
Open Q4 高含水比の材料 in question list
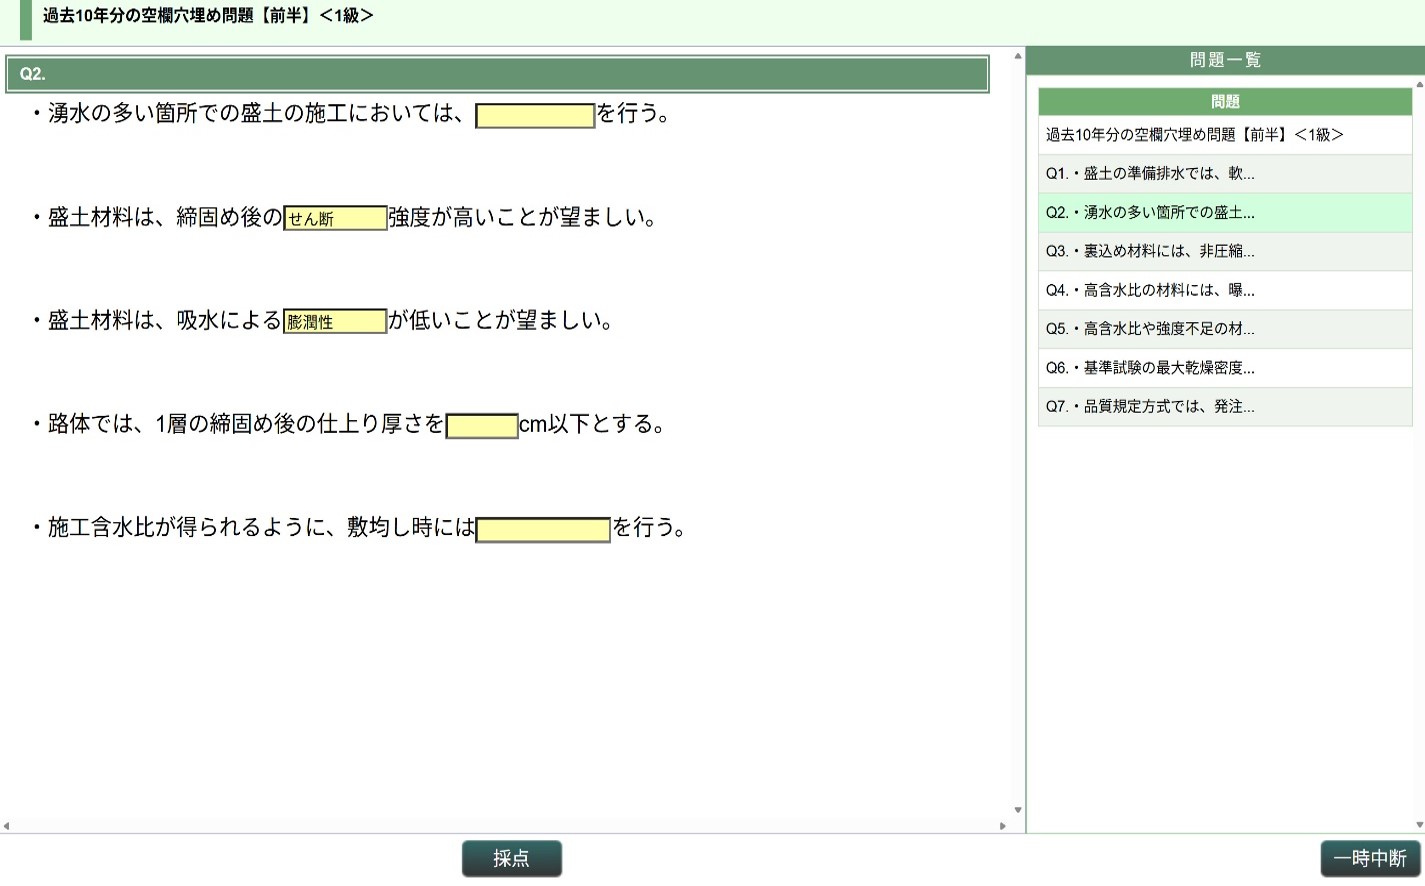pyautogui.click(x=1224, y=290)
